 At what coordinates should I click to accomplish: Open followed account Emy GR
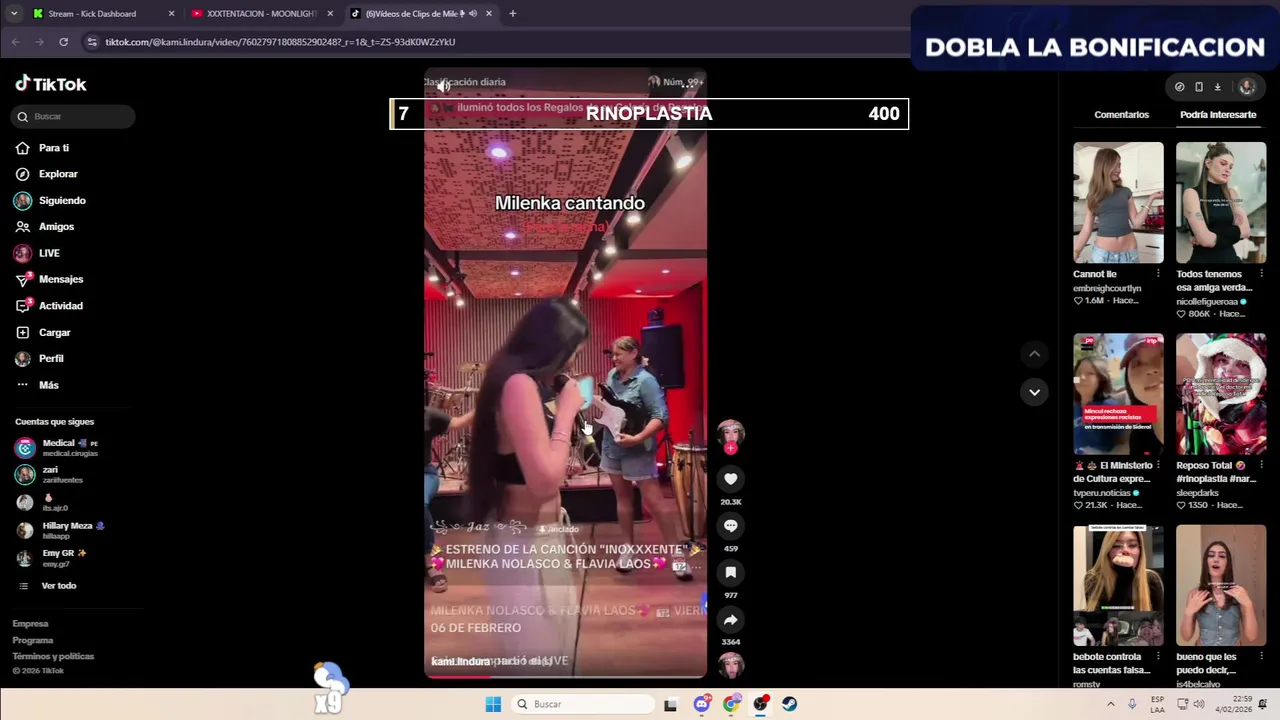(x=64, y=558)
